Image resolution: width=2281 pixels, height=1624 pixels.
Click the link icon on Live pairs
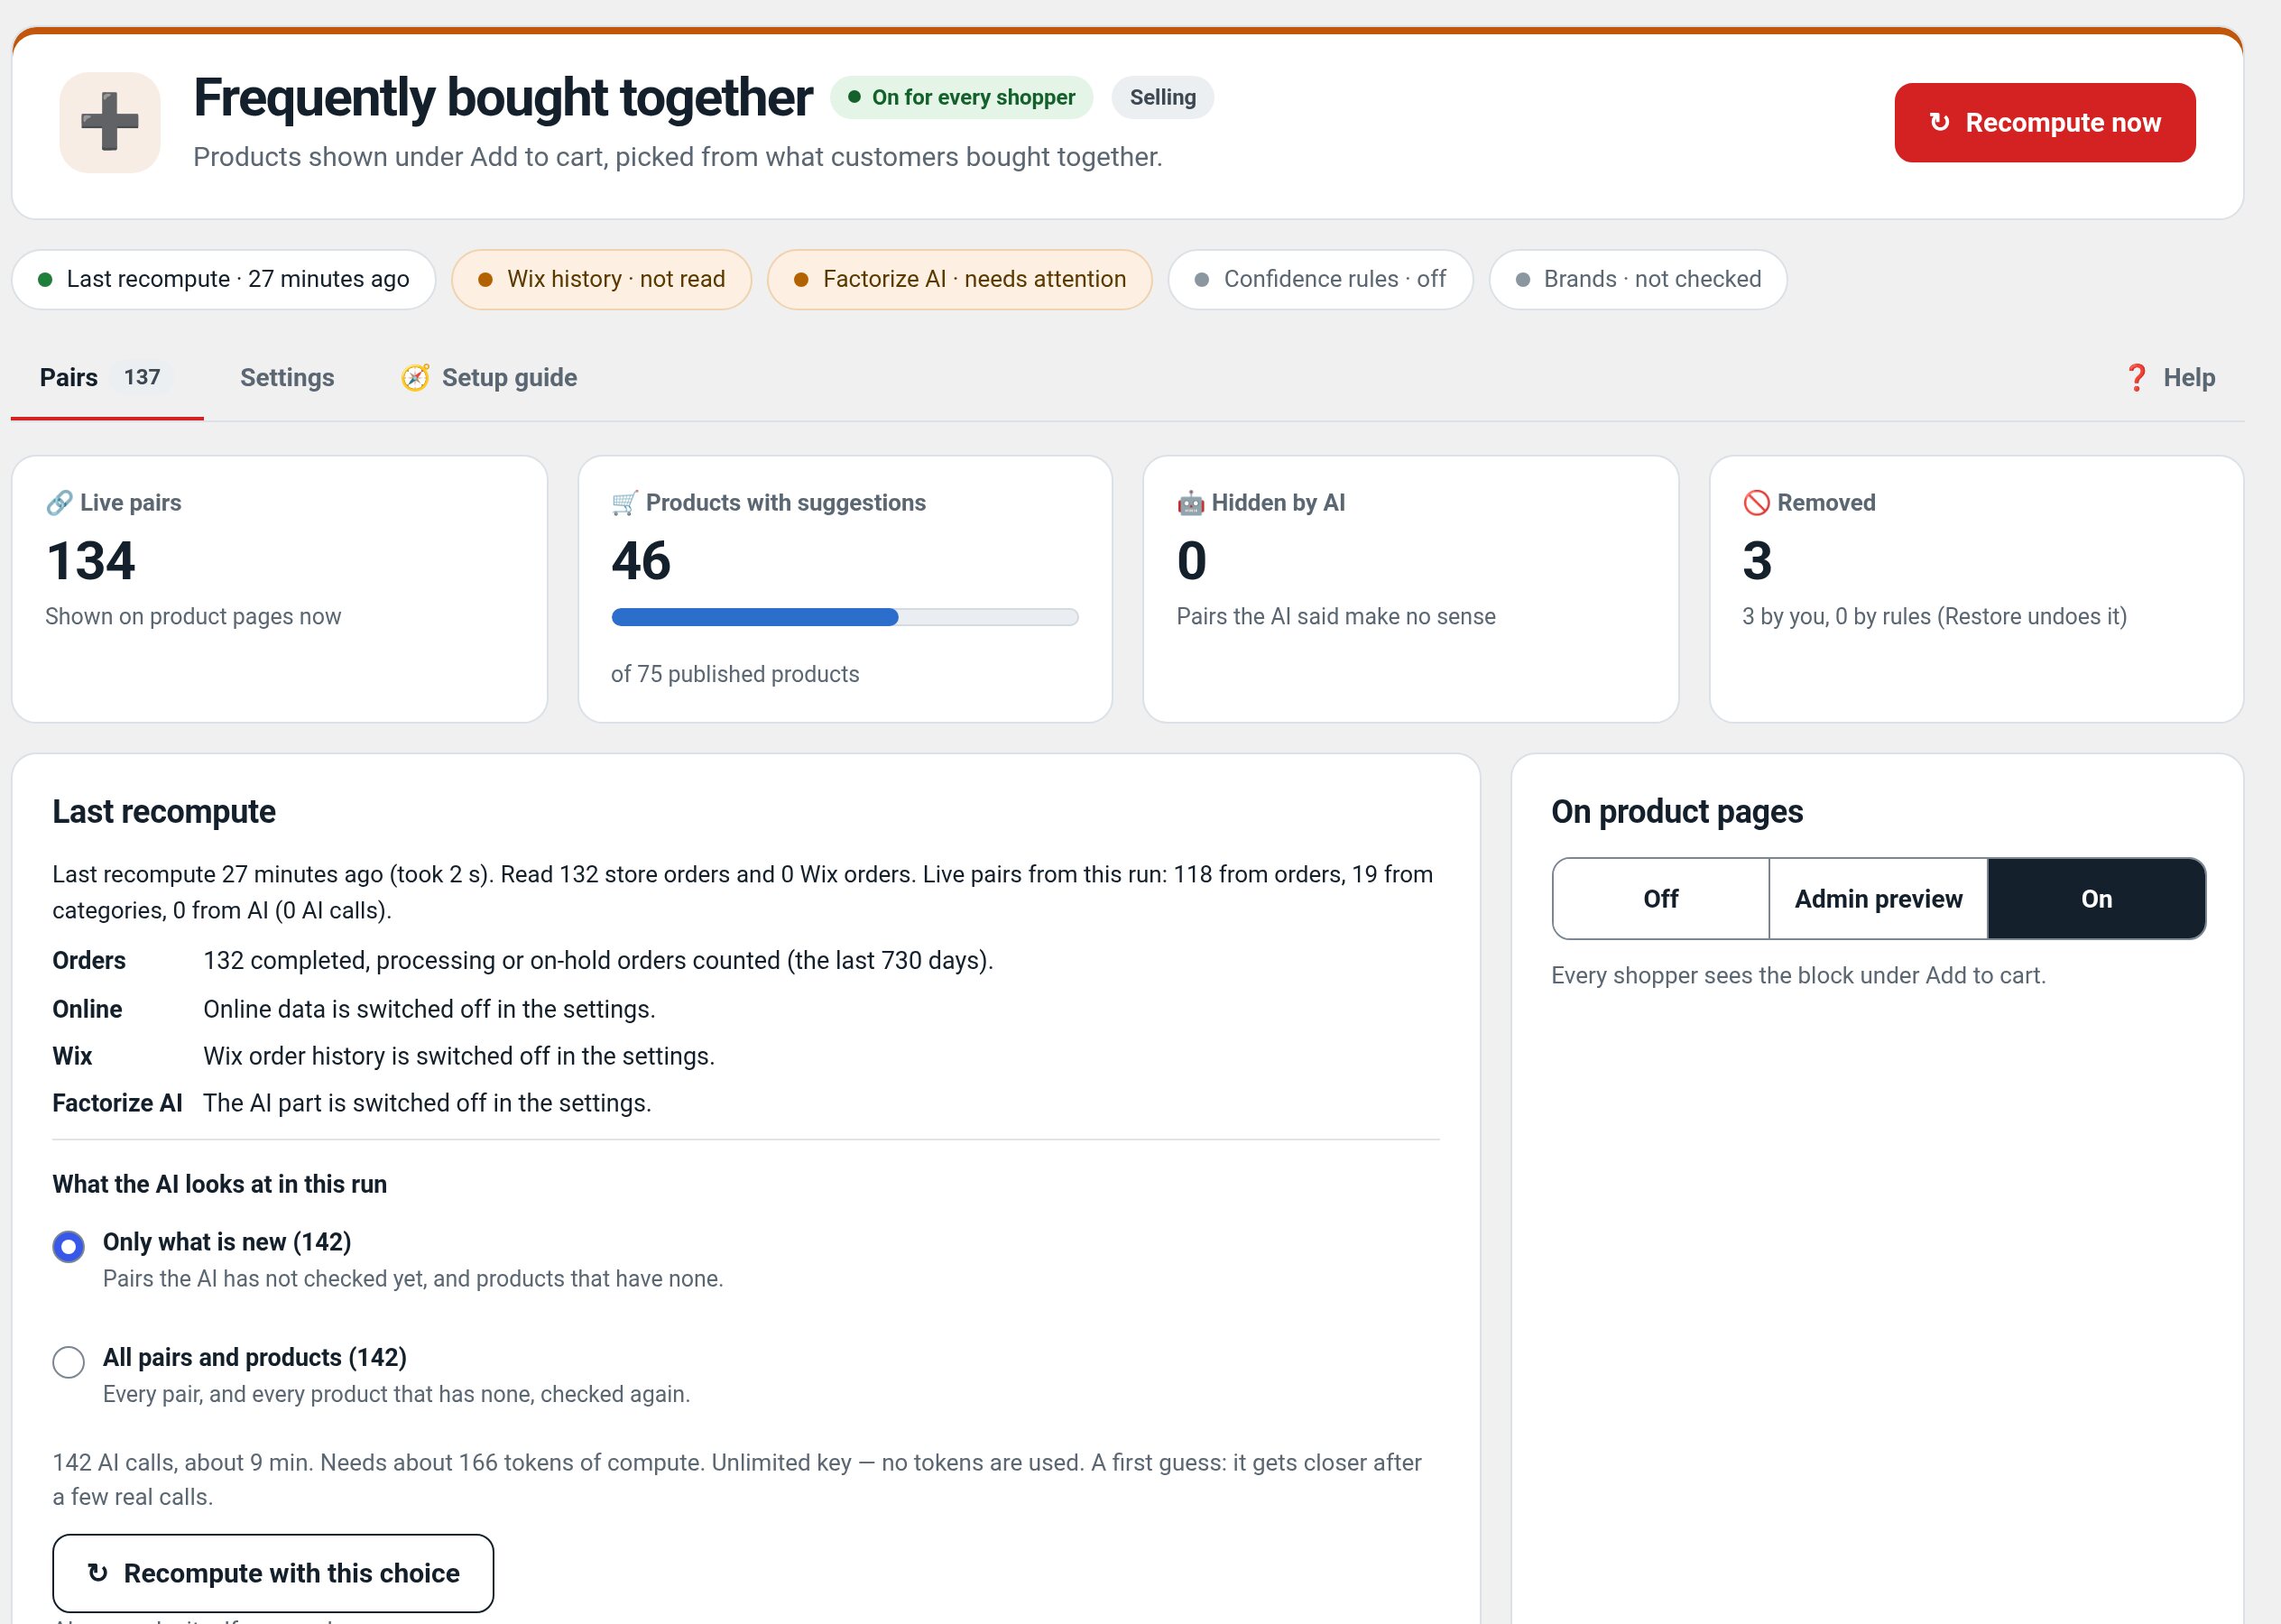pos(59,502)
